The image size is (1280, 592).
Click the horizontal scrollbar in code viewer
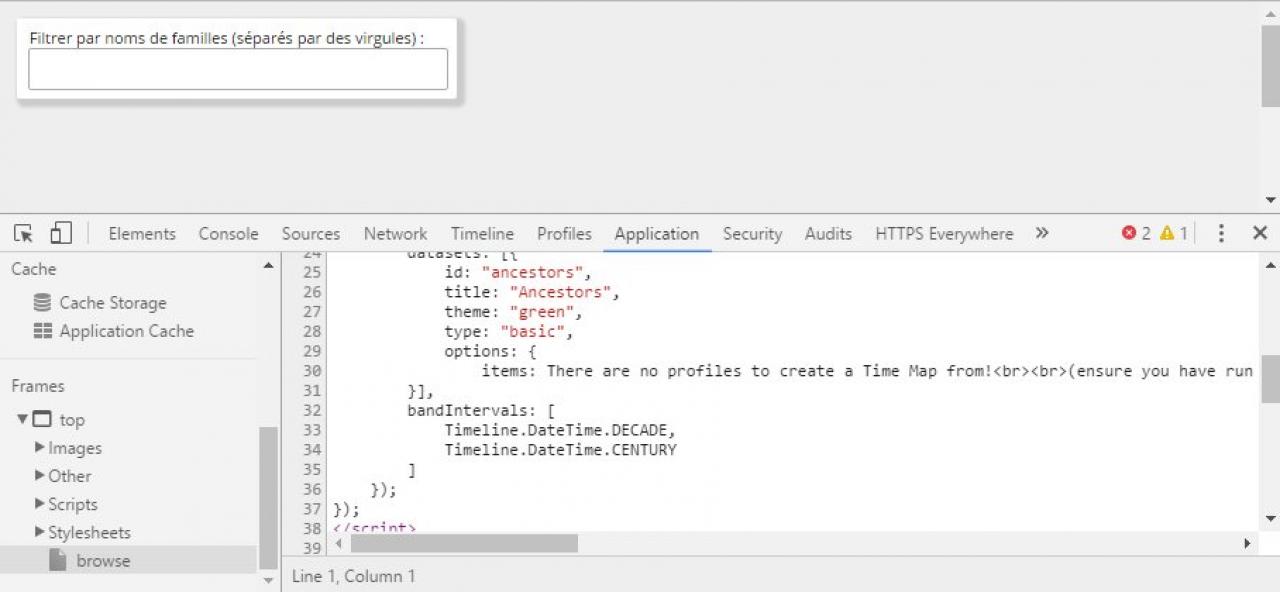464,543
